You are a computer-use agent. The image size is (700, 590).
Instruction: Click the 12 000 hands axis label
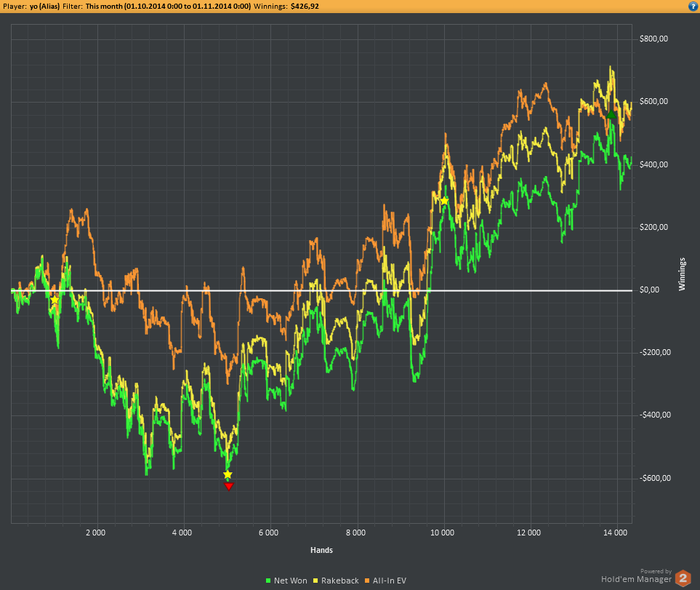529,533
